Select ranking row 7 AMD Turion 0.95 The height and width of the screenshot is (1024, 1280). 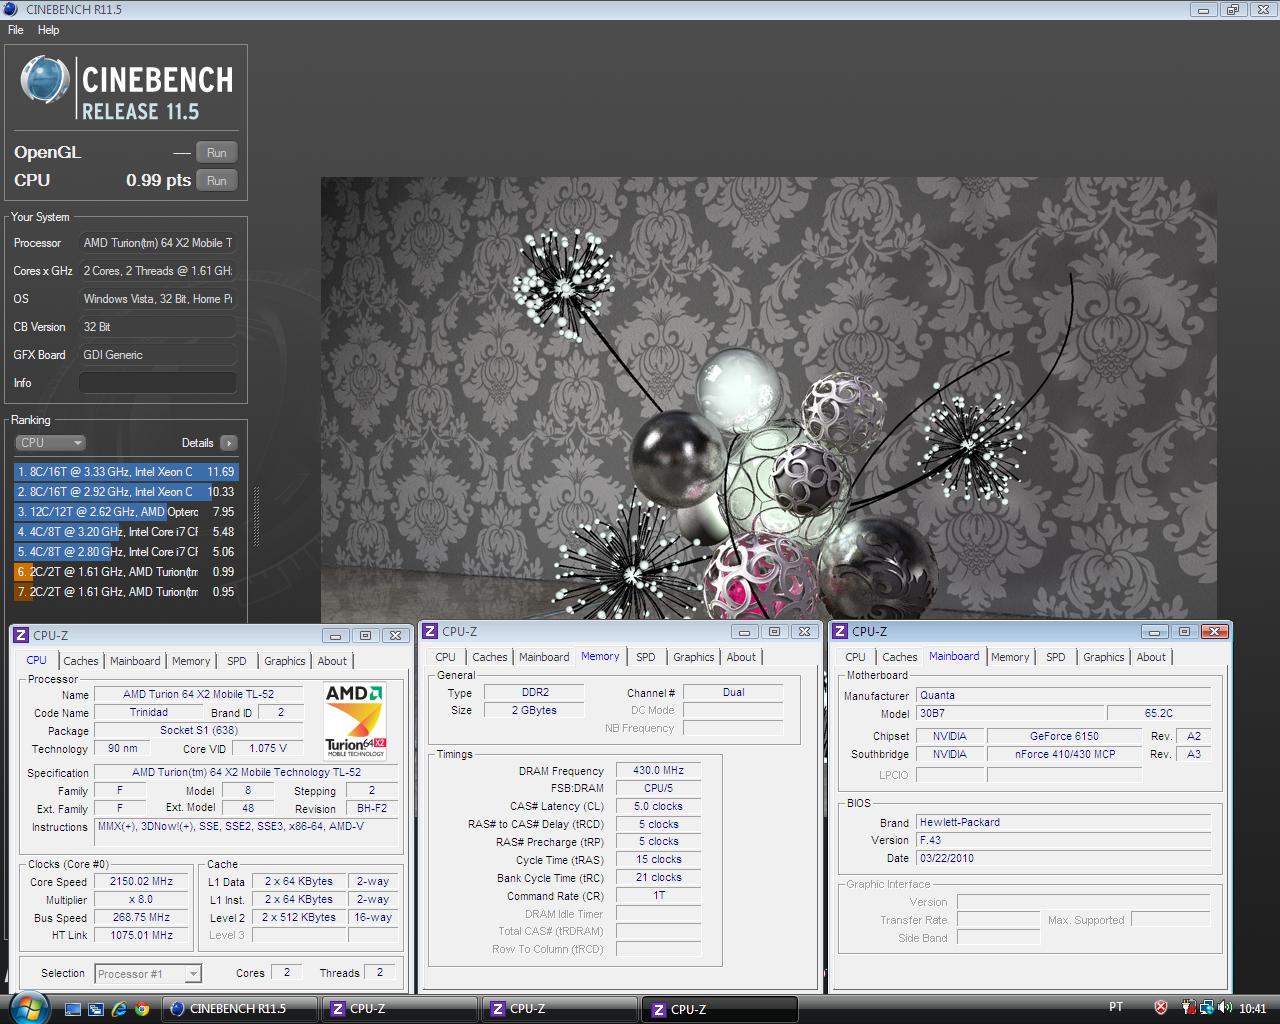pyautogui.click(x=126, y=592)
